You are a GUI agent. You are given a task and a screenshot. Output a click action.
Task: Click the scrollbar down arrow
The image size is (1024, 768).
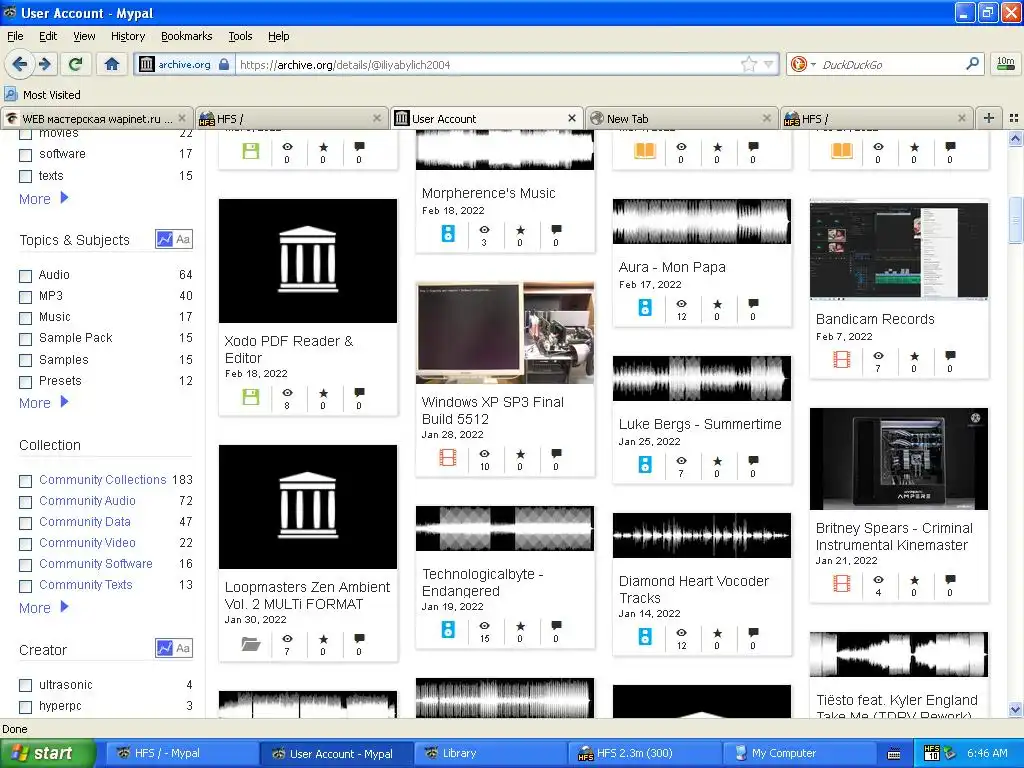click(x=1016, y=709)
